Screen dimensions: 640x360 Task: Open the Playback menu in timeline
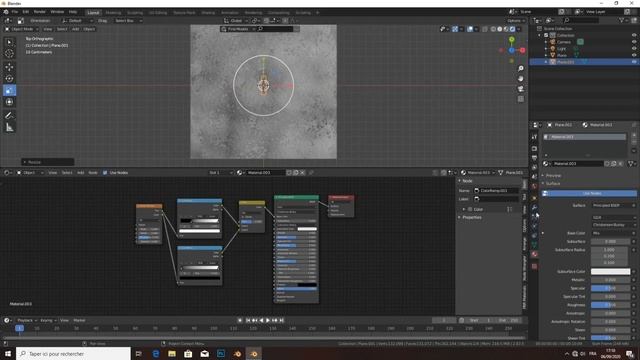(x=27, y=320)
